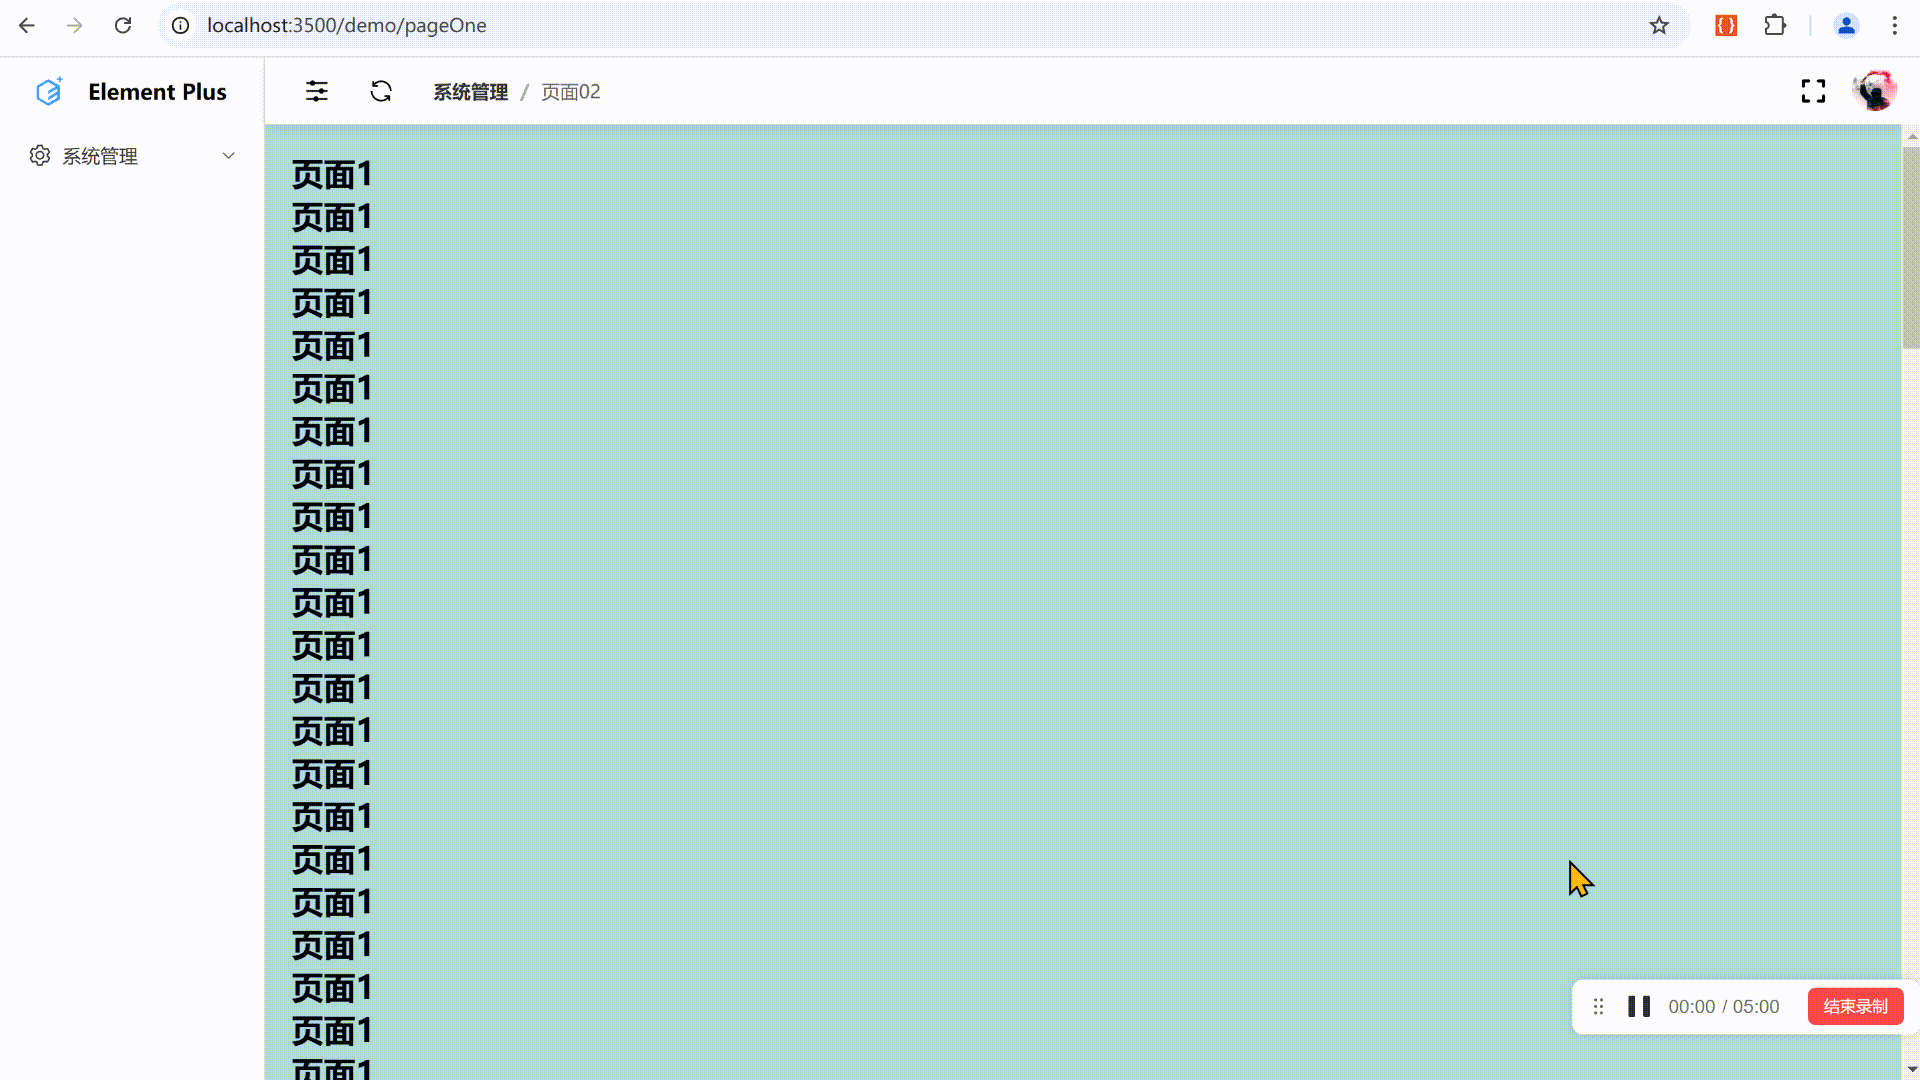Screen dimensions: 1920x1080
Task: Click the 系统管理 gear icon in sidebar
Action: coord(40,156)
